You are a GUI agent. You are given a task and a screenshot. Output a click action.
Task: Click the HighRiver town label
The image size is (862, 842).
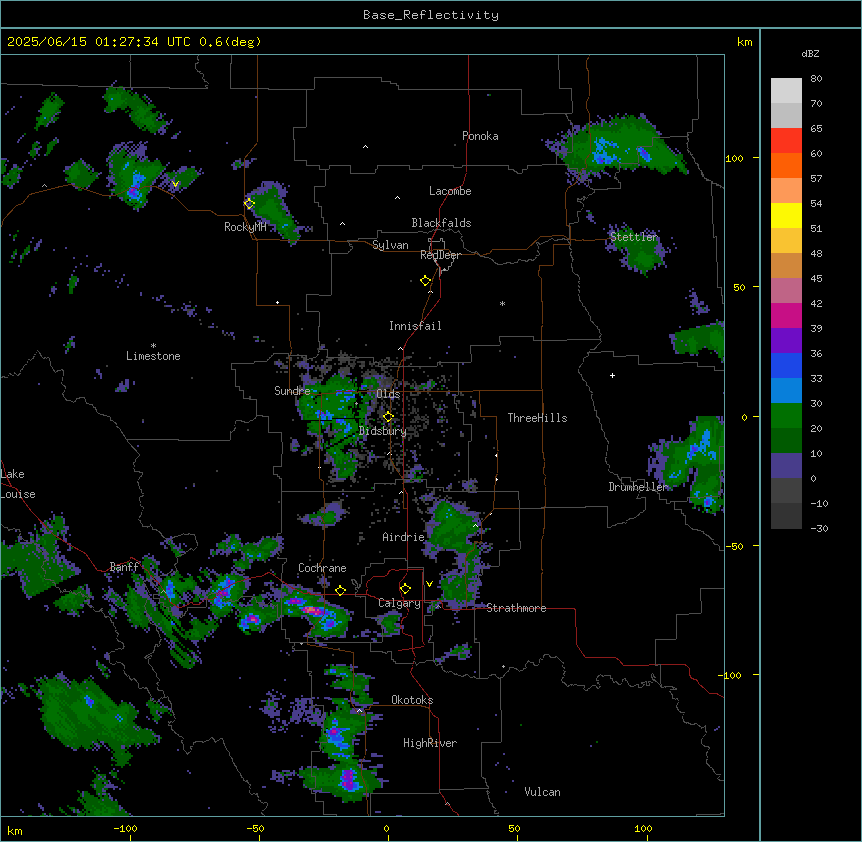click(430, 743)
